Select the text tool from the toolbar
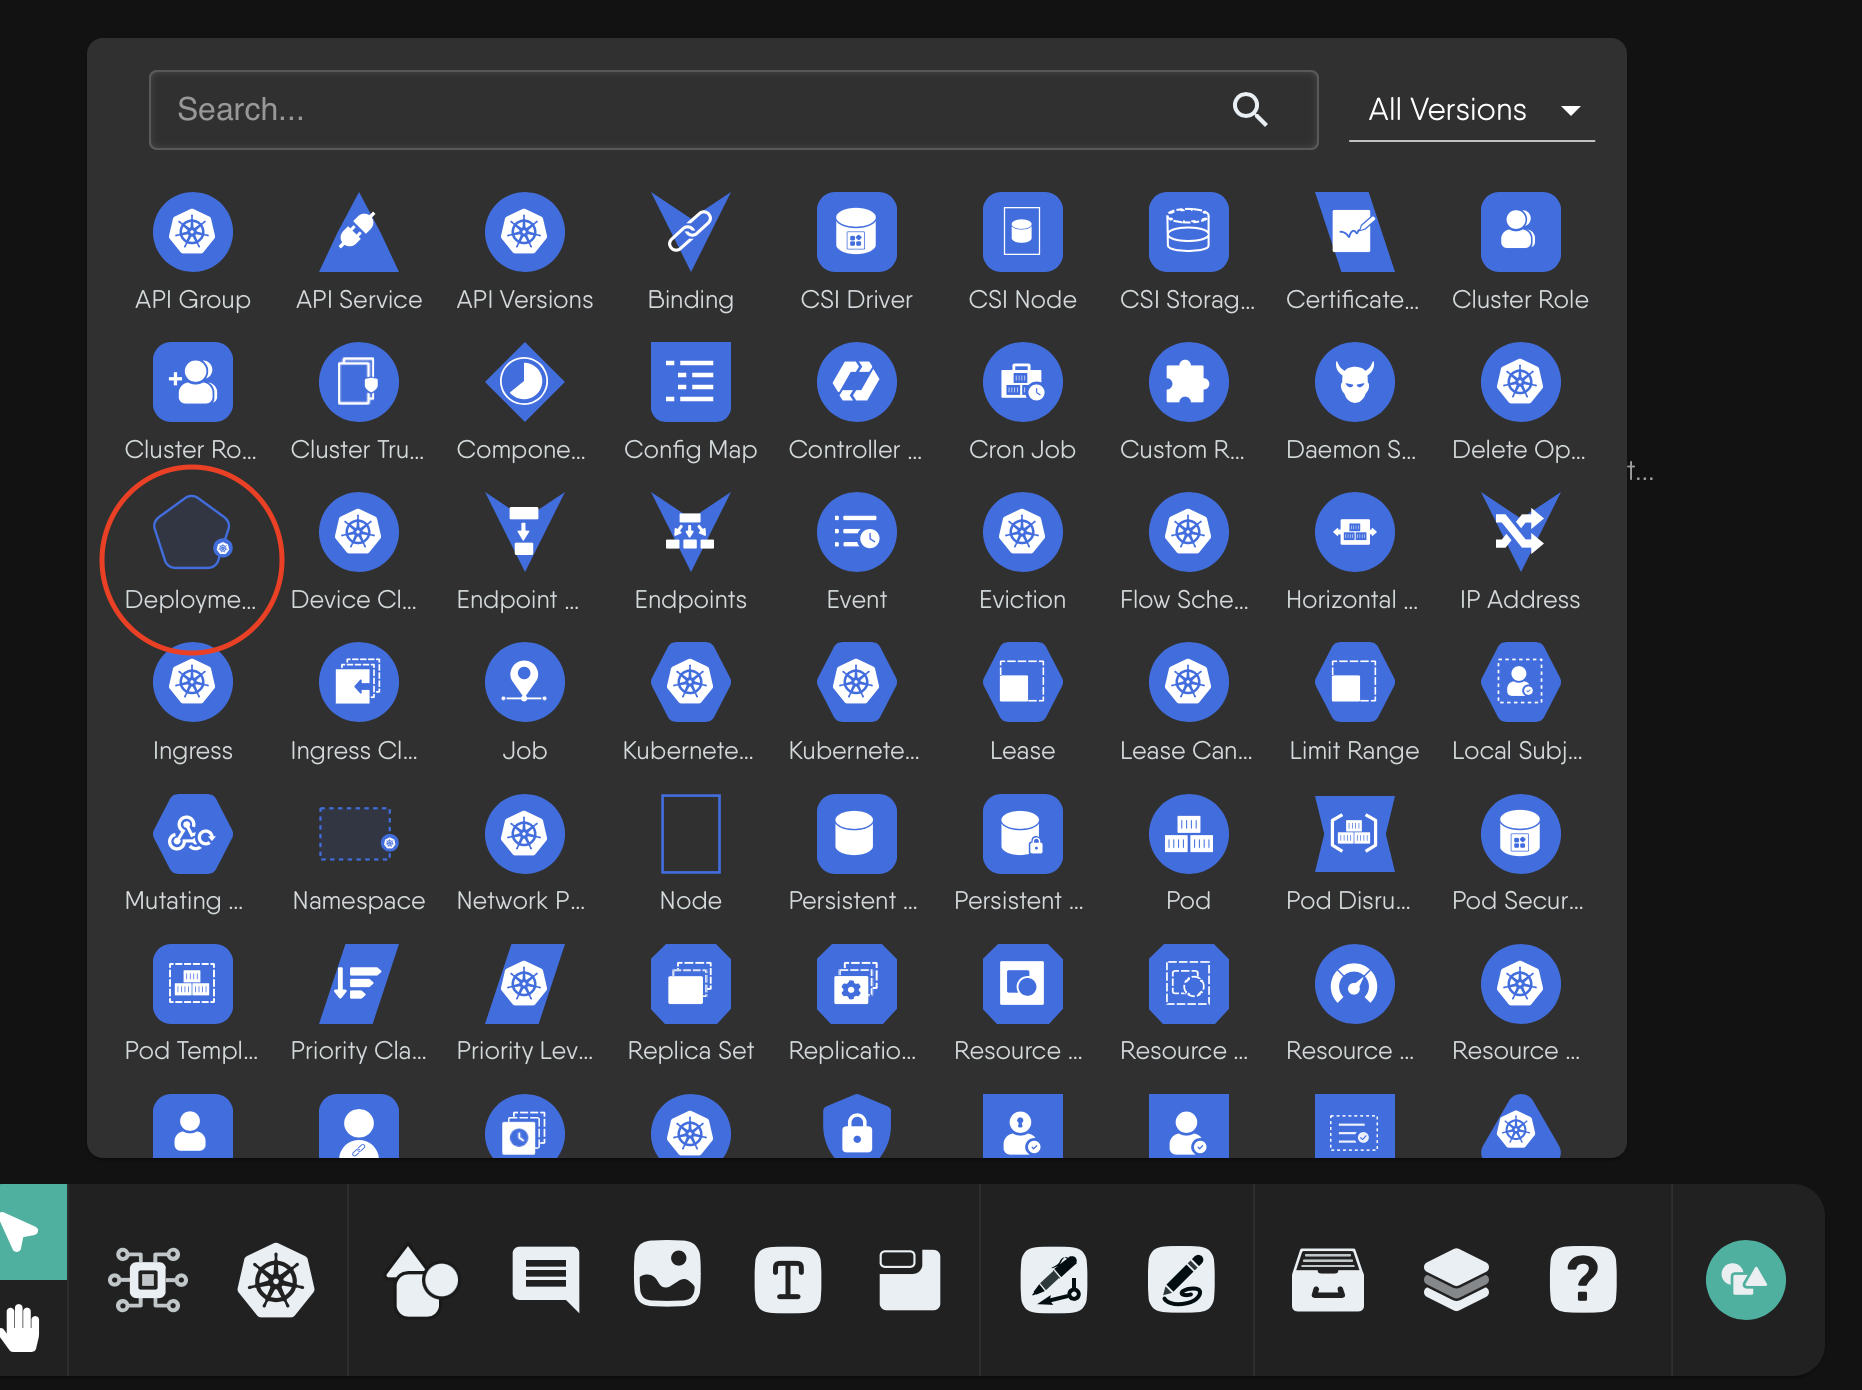This screenshot has width=1862, height=1390. [x=788, y=1279]
